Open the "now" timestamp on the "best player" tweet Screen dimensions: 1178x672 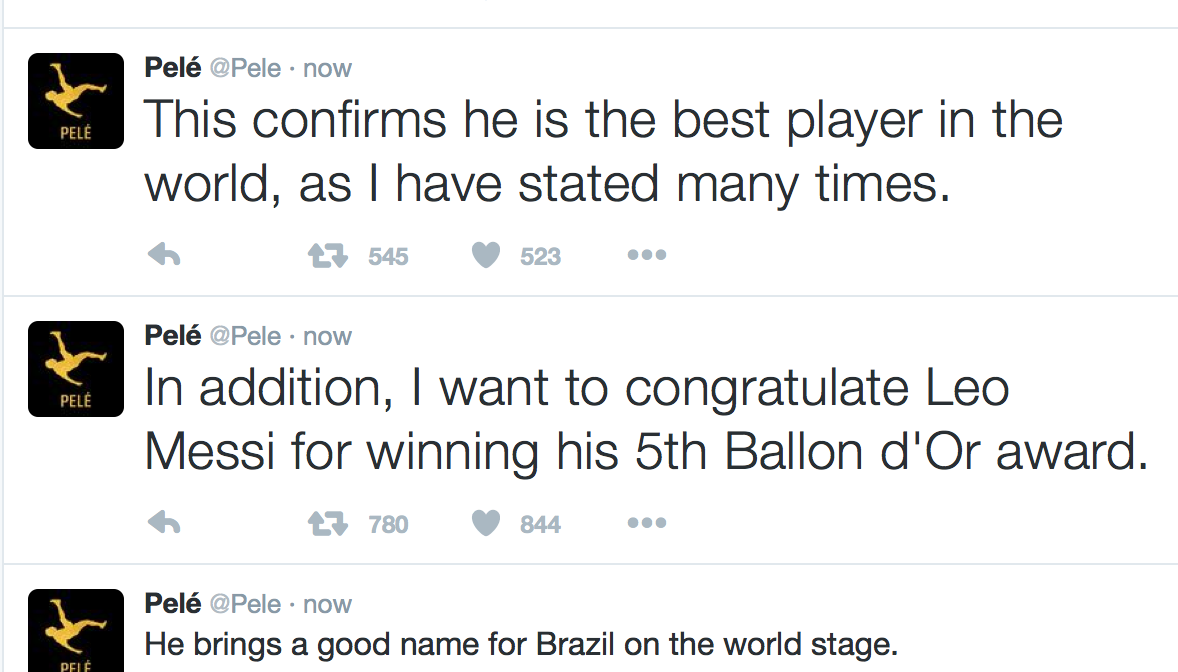327,69
